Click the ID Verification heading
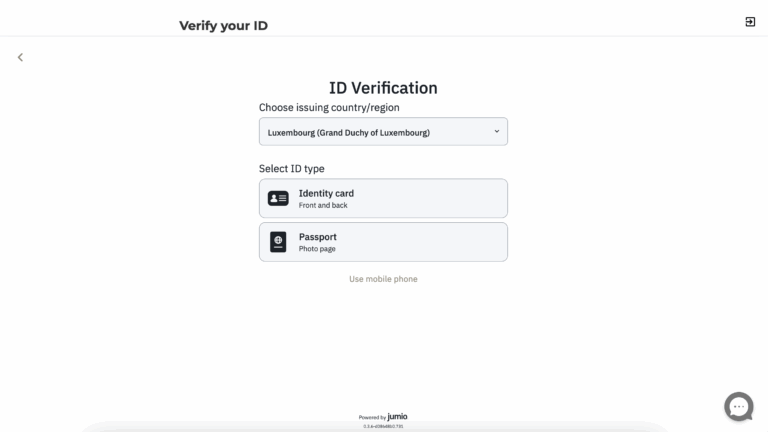Screen dimensions: 768x432 tap(383, 88)
